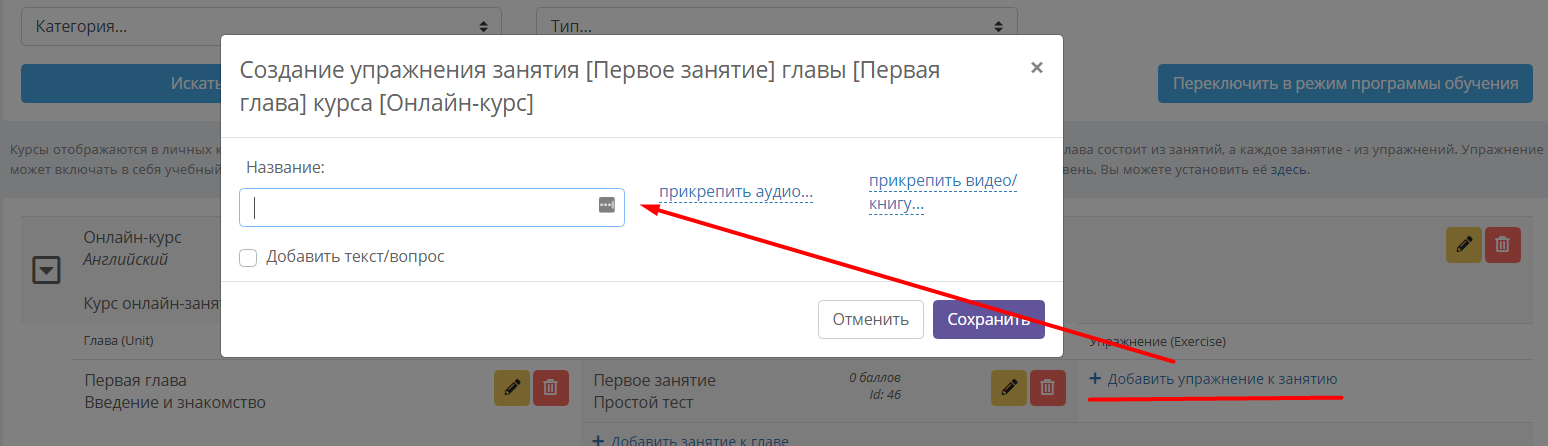Image resolution: width=1548 pixels, height=446 pixels.
Task: Enable Добавить текст/вопрос checkbox
Action: [x=248, y=258]
